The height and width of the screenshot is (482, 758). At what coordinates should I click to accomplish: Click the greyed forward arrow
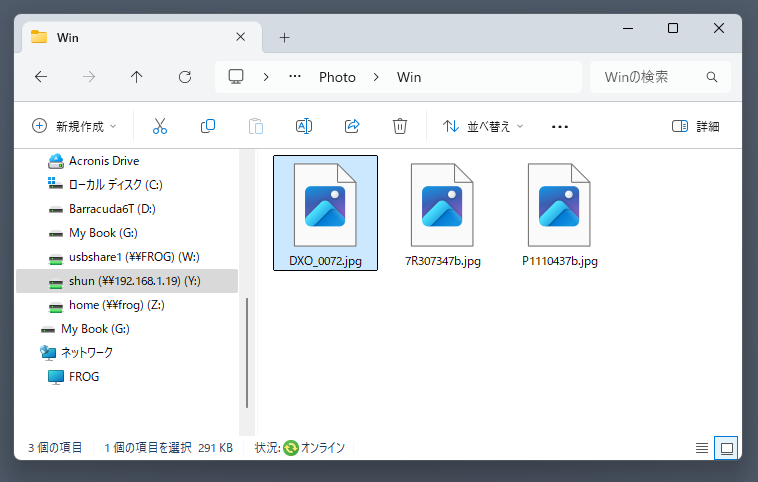pos(89,76)
